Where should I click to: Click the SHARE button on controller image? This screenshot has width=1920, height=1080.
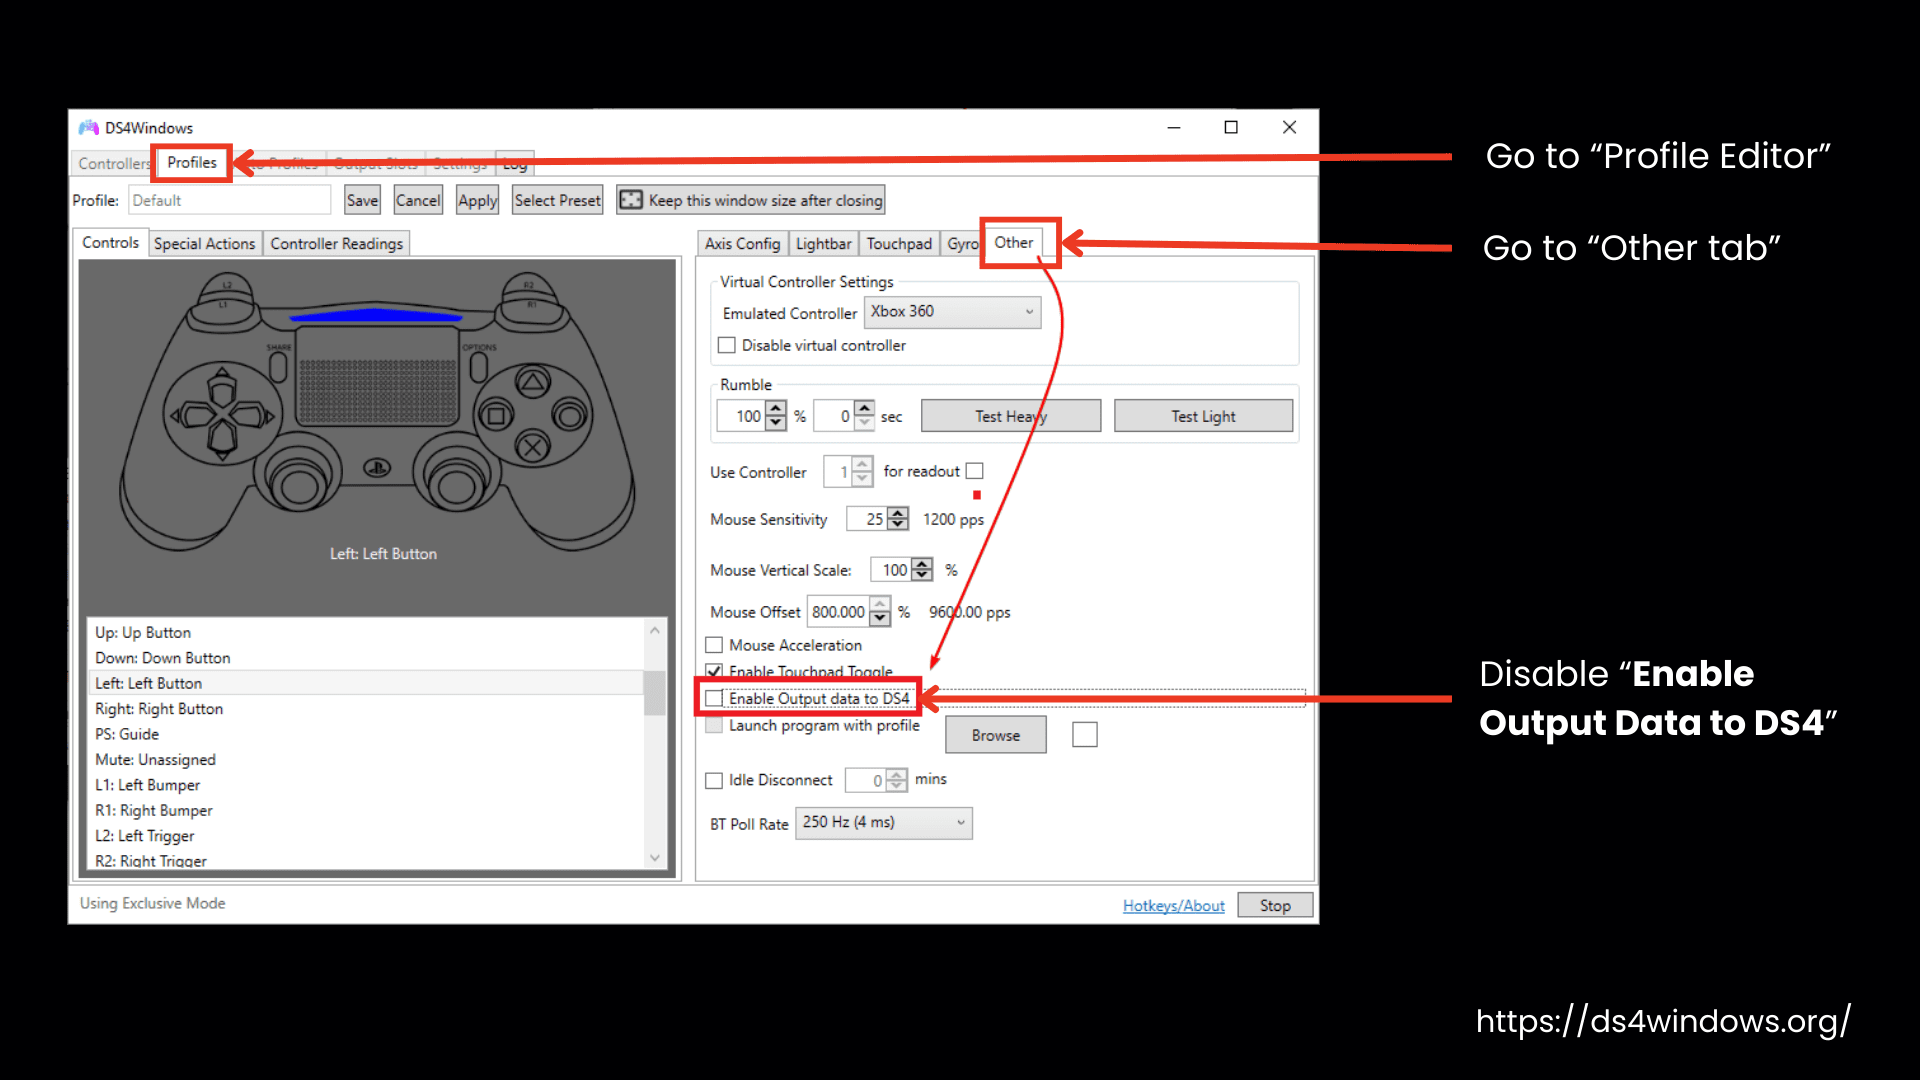click(279, 367)
